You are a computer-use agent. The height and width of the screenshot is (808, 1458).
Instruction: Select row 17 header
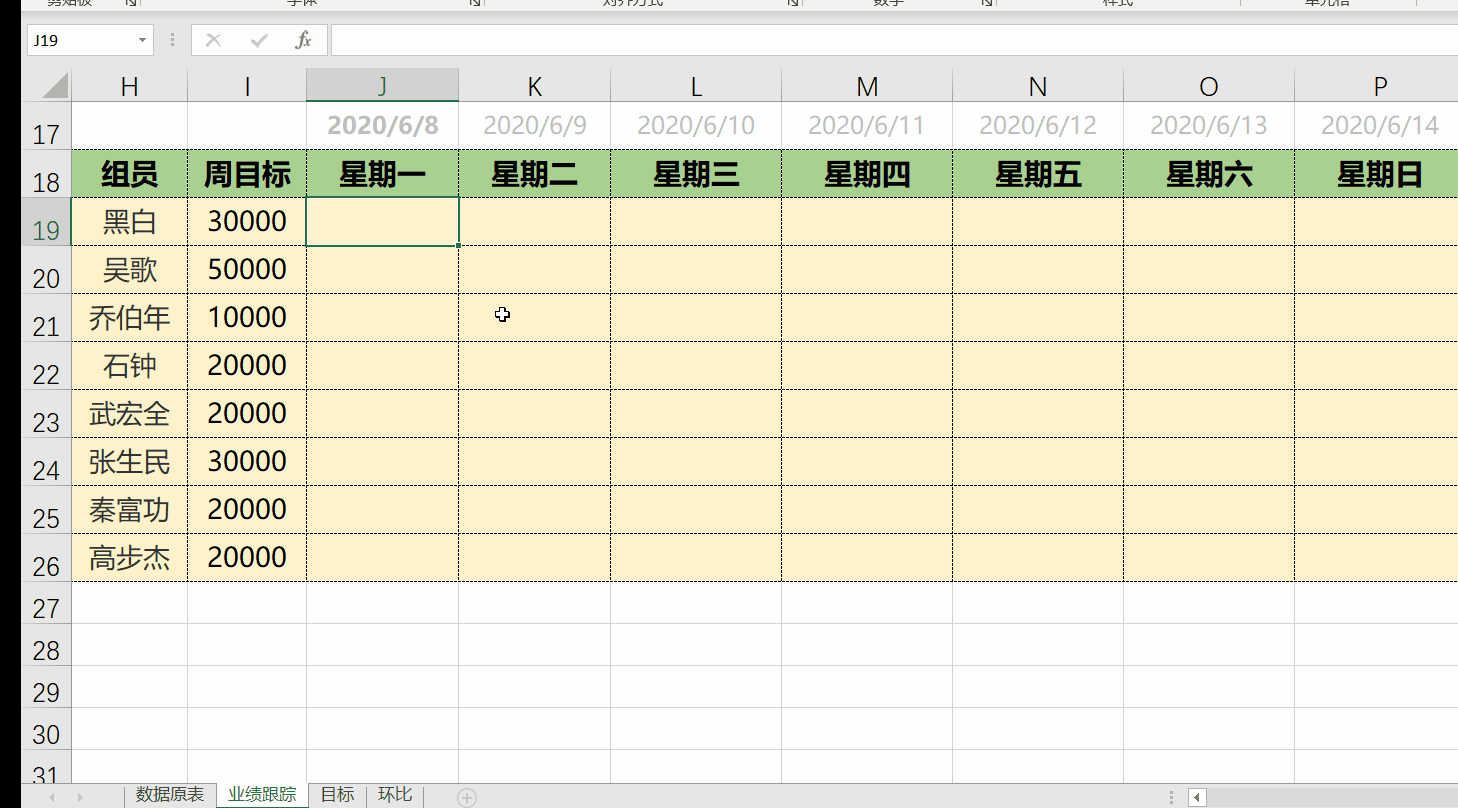click(46, 126)
